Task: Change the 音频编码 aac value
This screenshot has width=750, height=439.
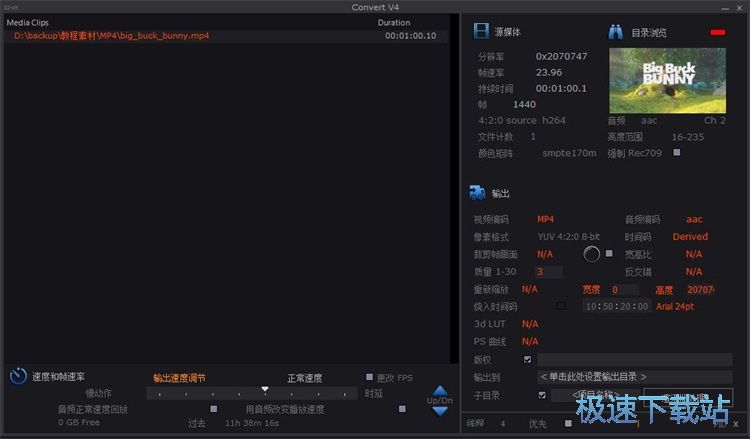Action: [694, 219]
